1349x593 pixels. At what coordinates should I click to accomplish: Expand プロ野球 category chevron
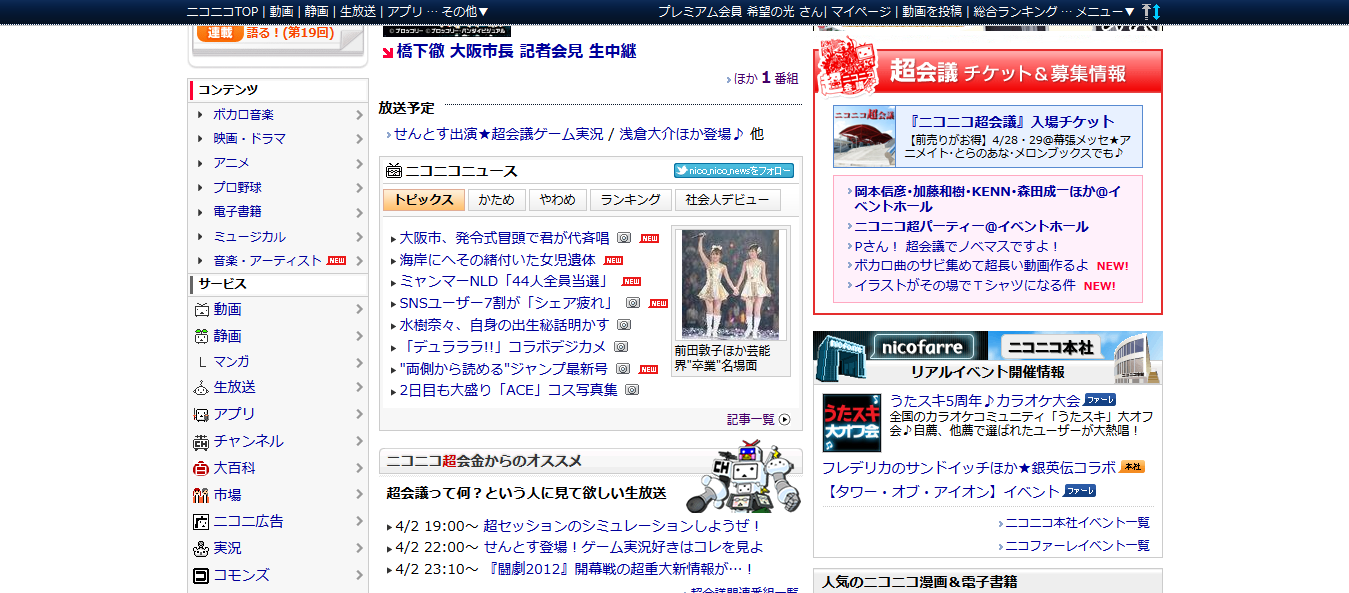point(359,188)
